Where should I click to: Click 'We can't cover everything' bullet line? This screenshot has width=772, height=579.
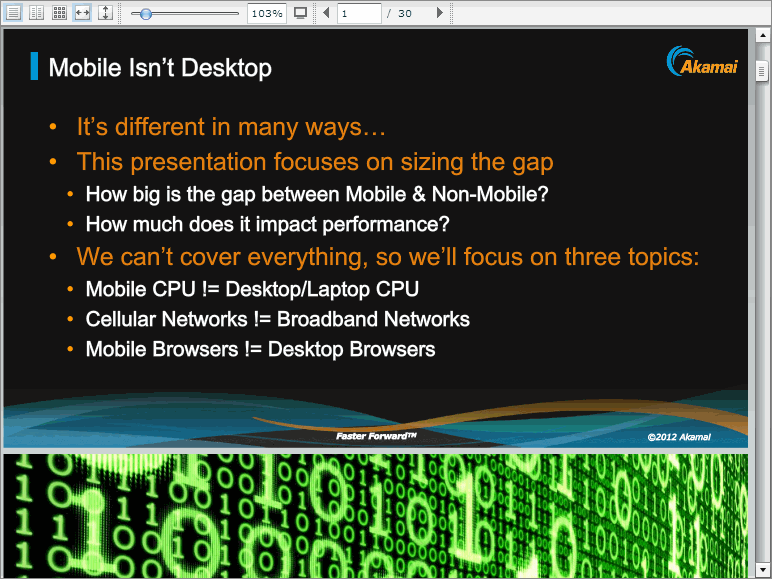(x=388, y=257)
